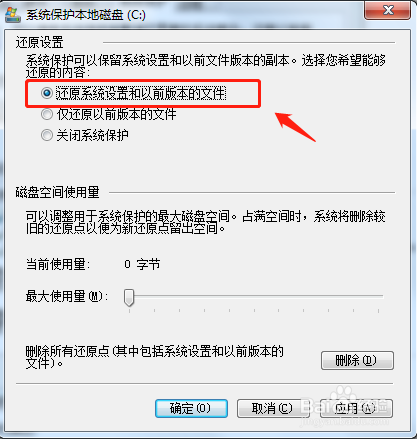Image resolution: width=417 pixels, height=439 pixels.
Task: Click the middle of the max usage slider track
Action: (254, 296)
